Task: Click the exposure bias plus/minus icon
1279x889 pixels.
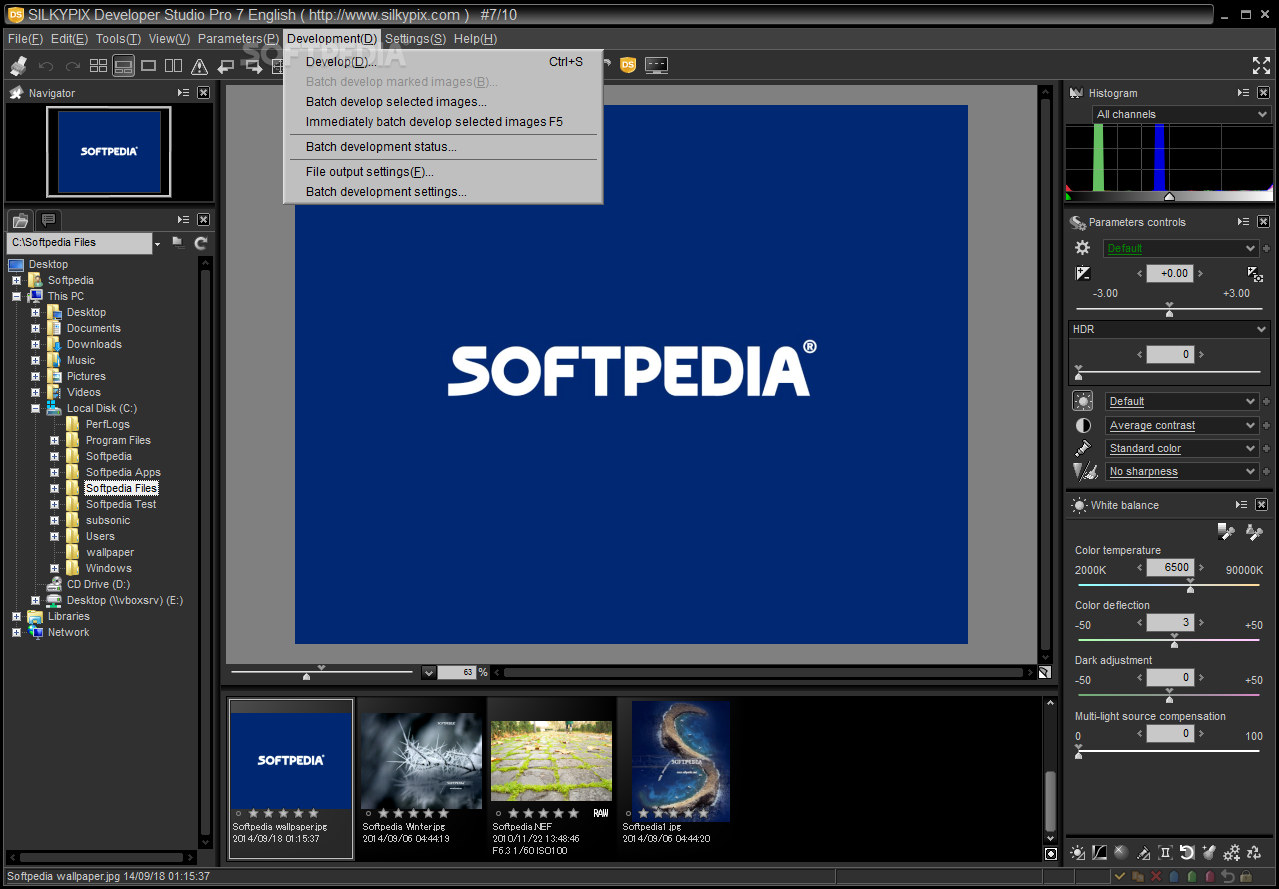Action: point(1082,273)
